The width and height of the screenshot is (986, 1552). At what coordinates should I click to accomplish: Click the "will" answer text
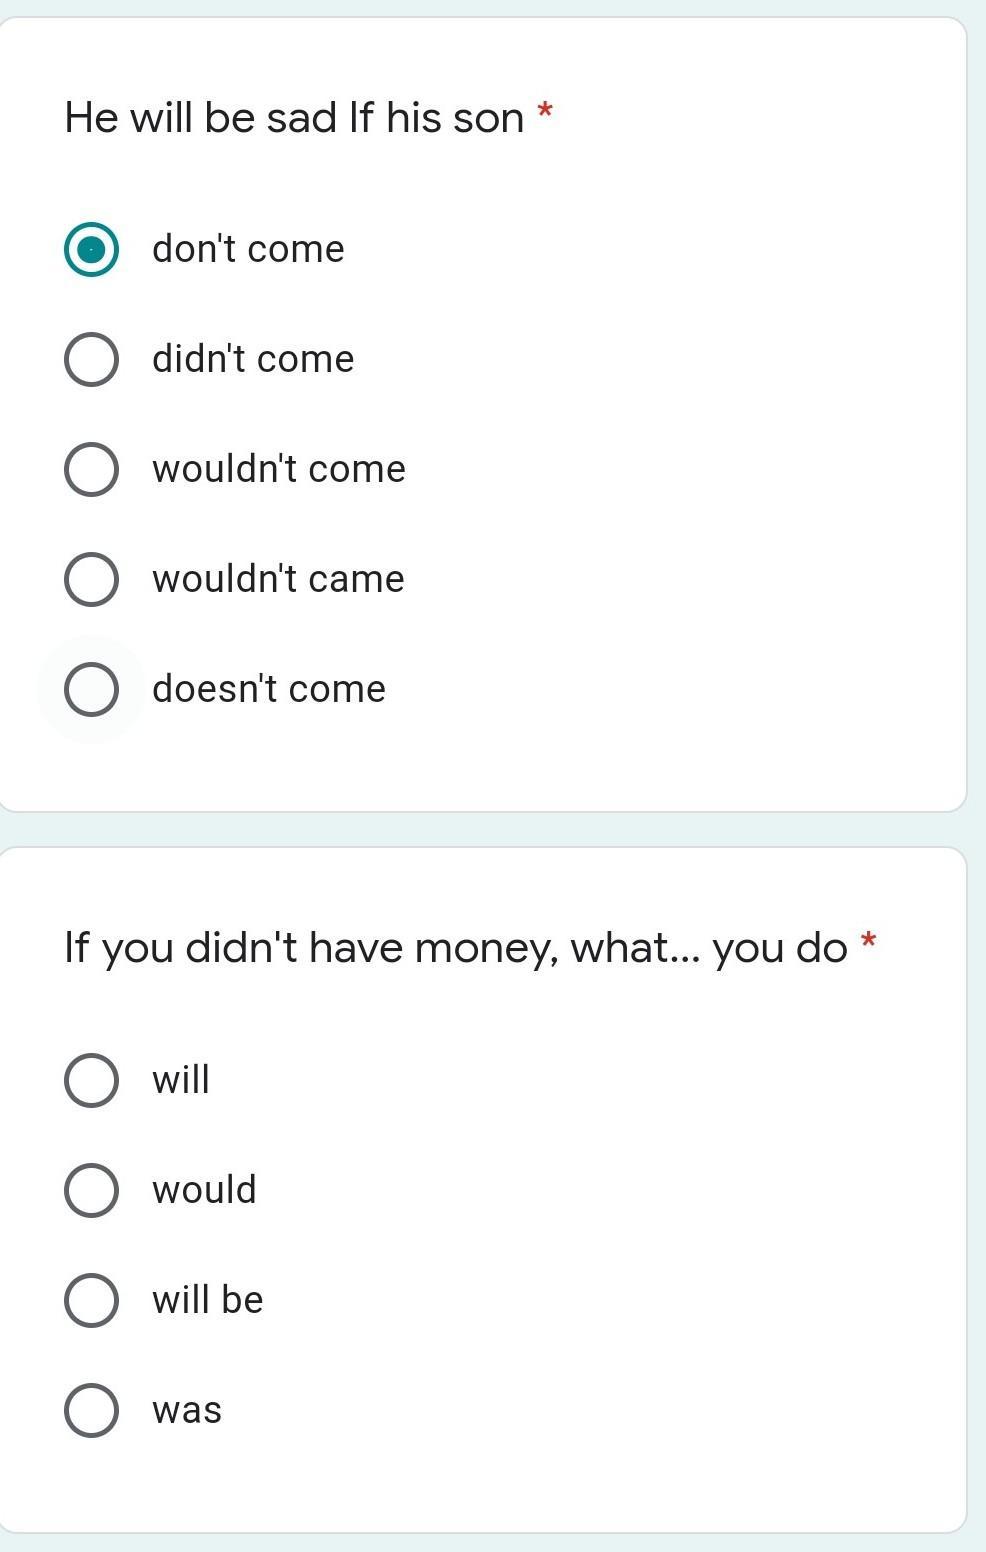(x=181, y=1080)
